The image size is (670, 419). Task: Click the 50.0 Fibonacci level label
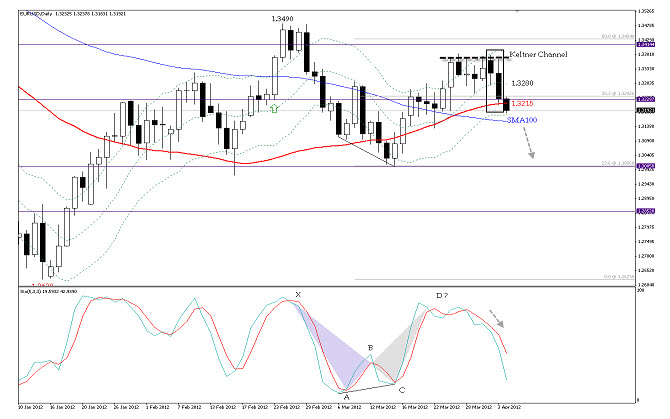[x=617, y=36]
